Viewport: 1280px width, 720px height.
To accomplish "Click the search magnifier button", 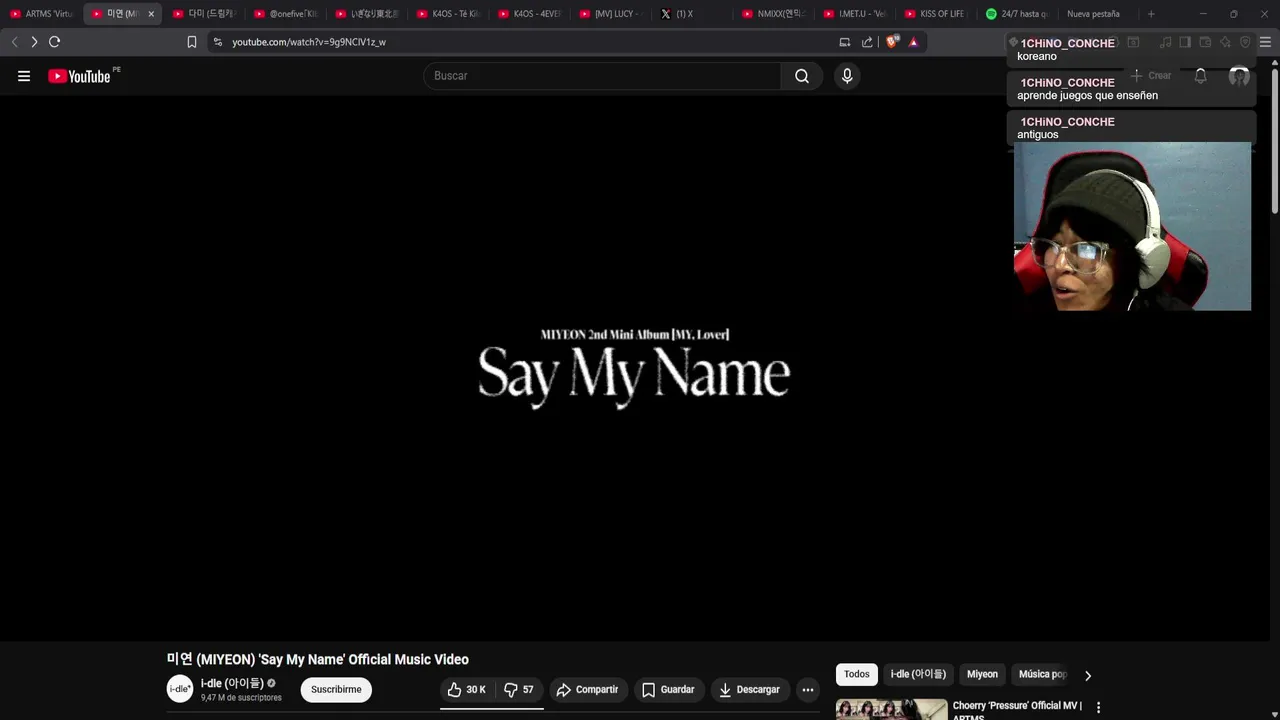I will 802,76.
